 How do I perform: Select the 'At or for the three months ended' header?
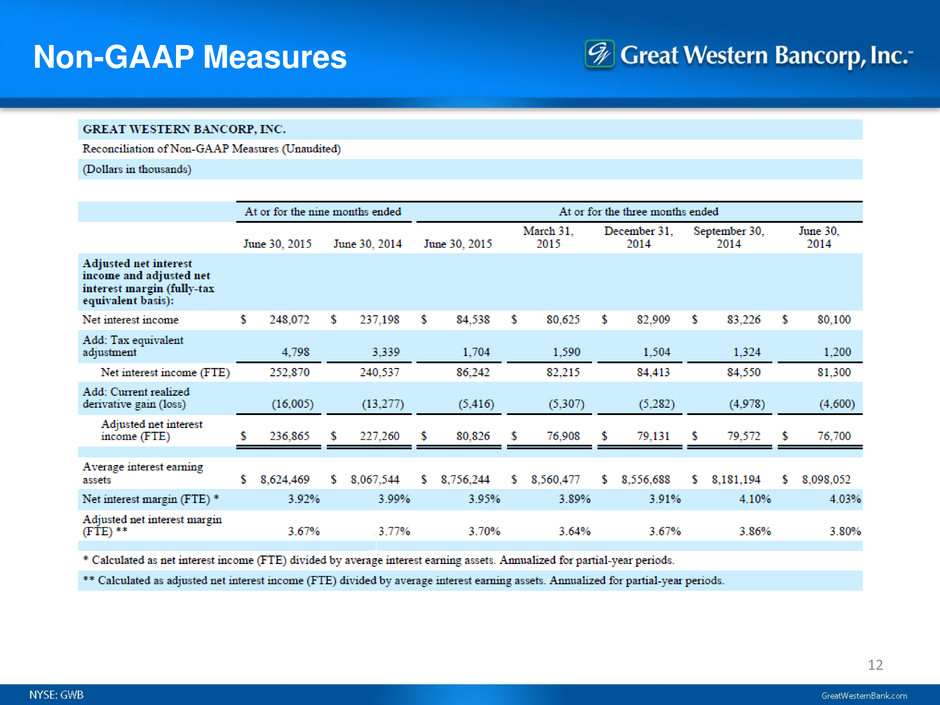point(638,212)
